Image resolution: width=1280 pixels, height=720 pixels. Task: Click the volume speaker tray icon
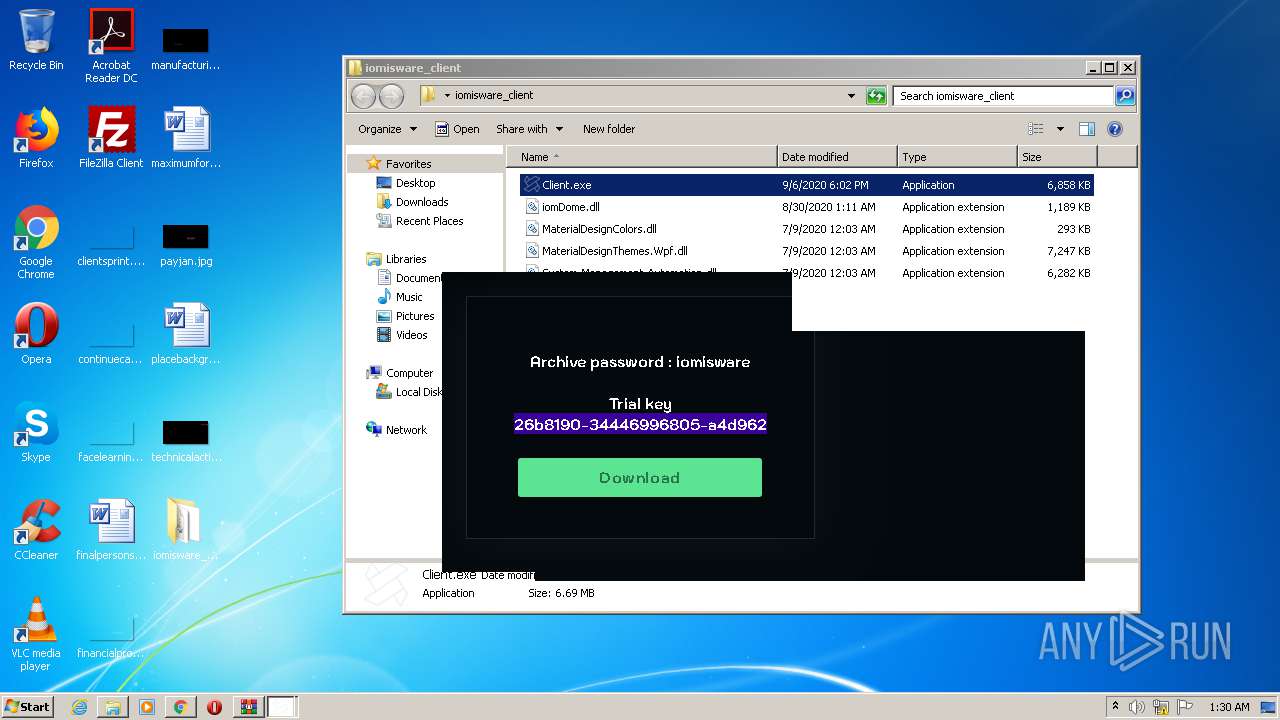tap(1137, 707)
